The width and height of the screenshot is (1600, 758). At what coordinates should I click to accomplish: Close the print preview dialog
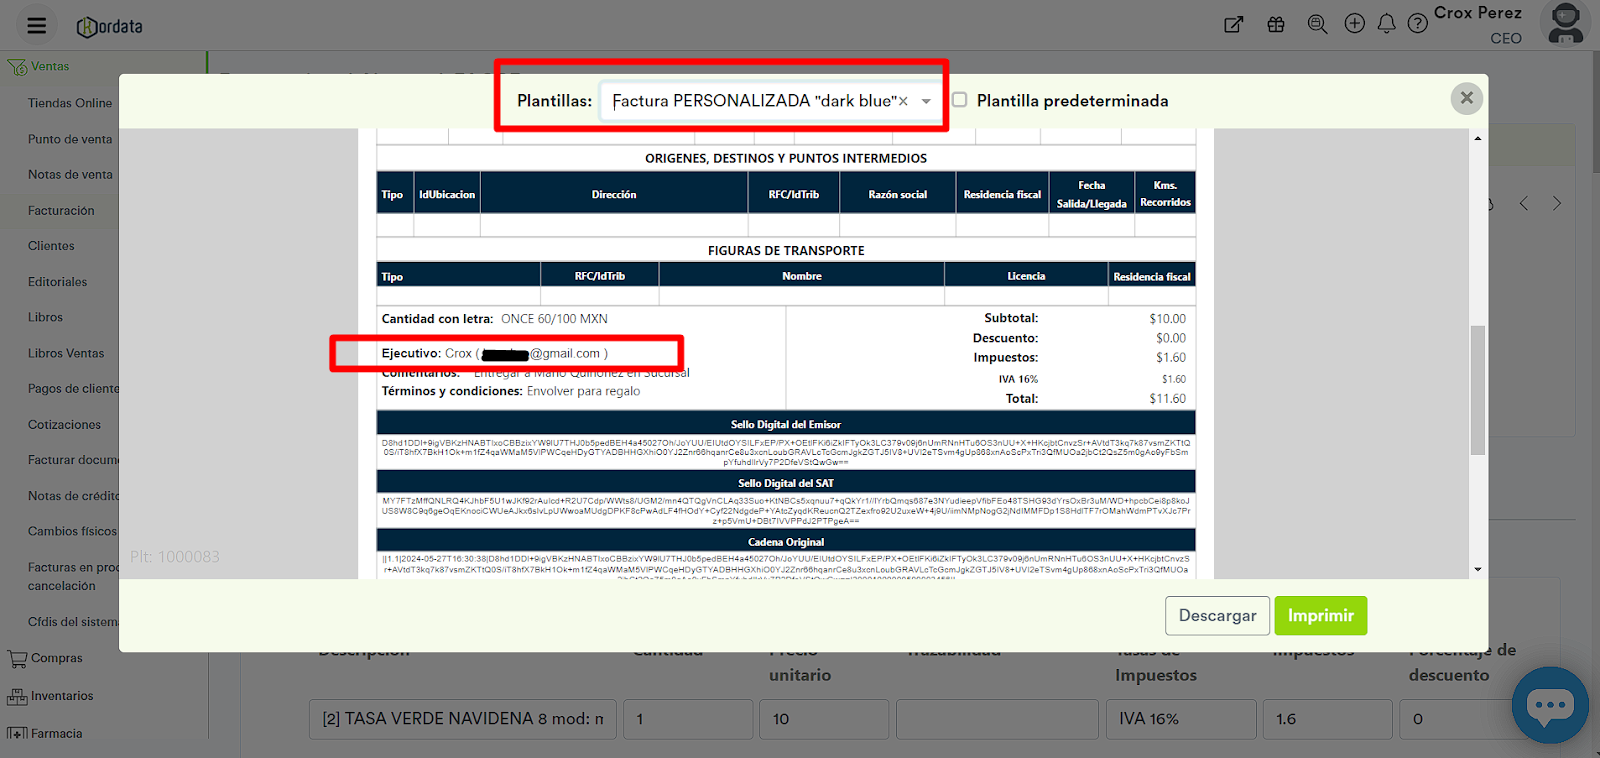pyautogui.click(x=1466, y=98)
